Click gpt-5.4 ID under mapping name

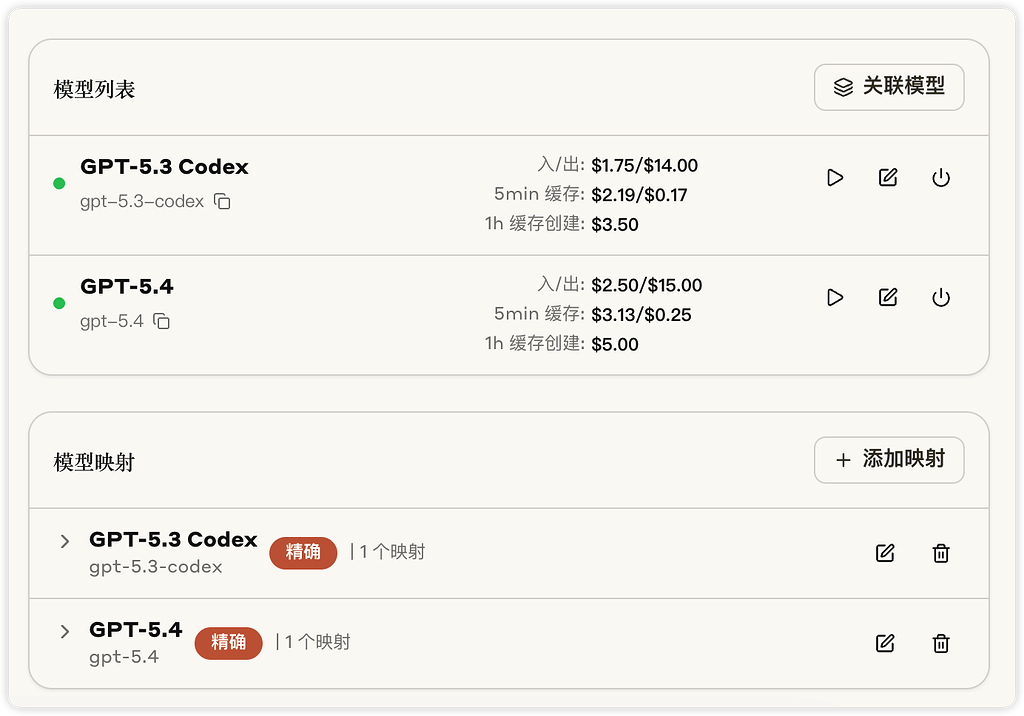[124, 657]
